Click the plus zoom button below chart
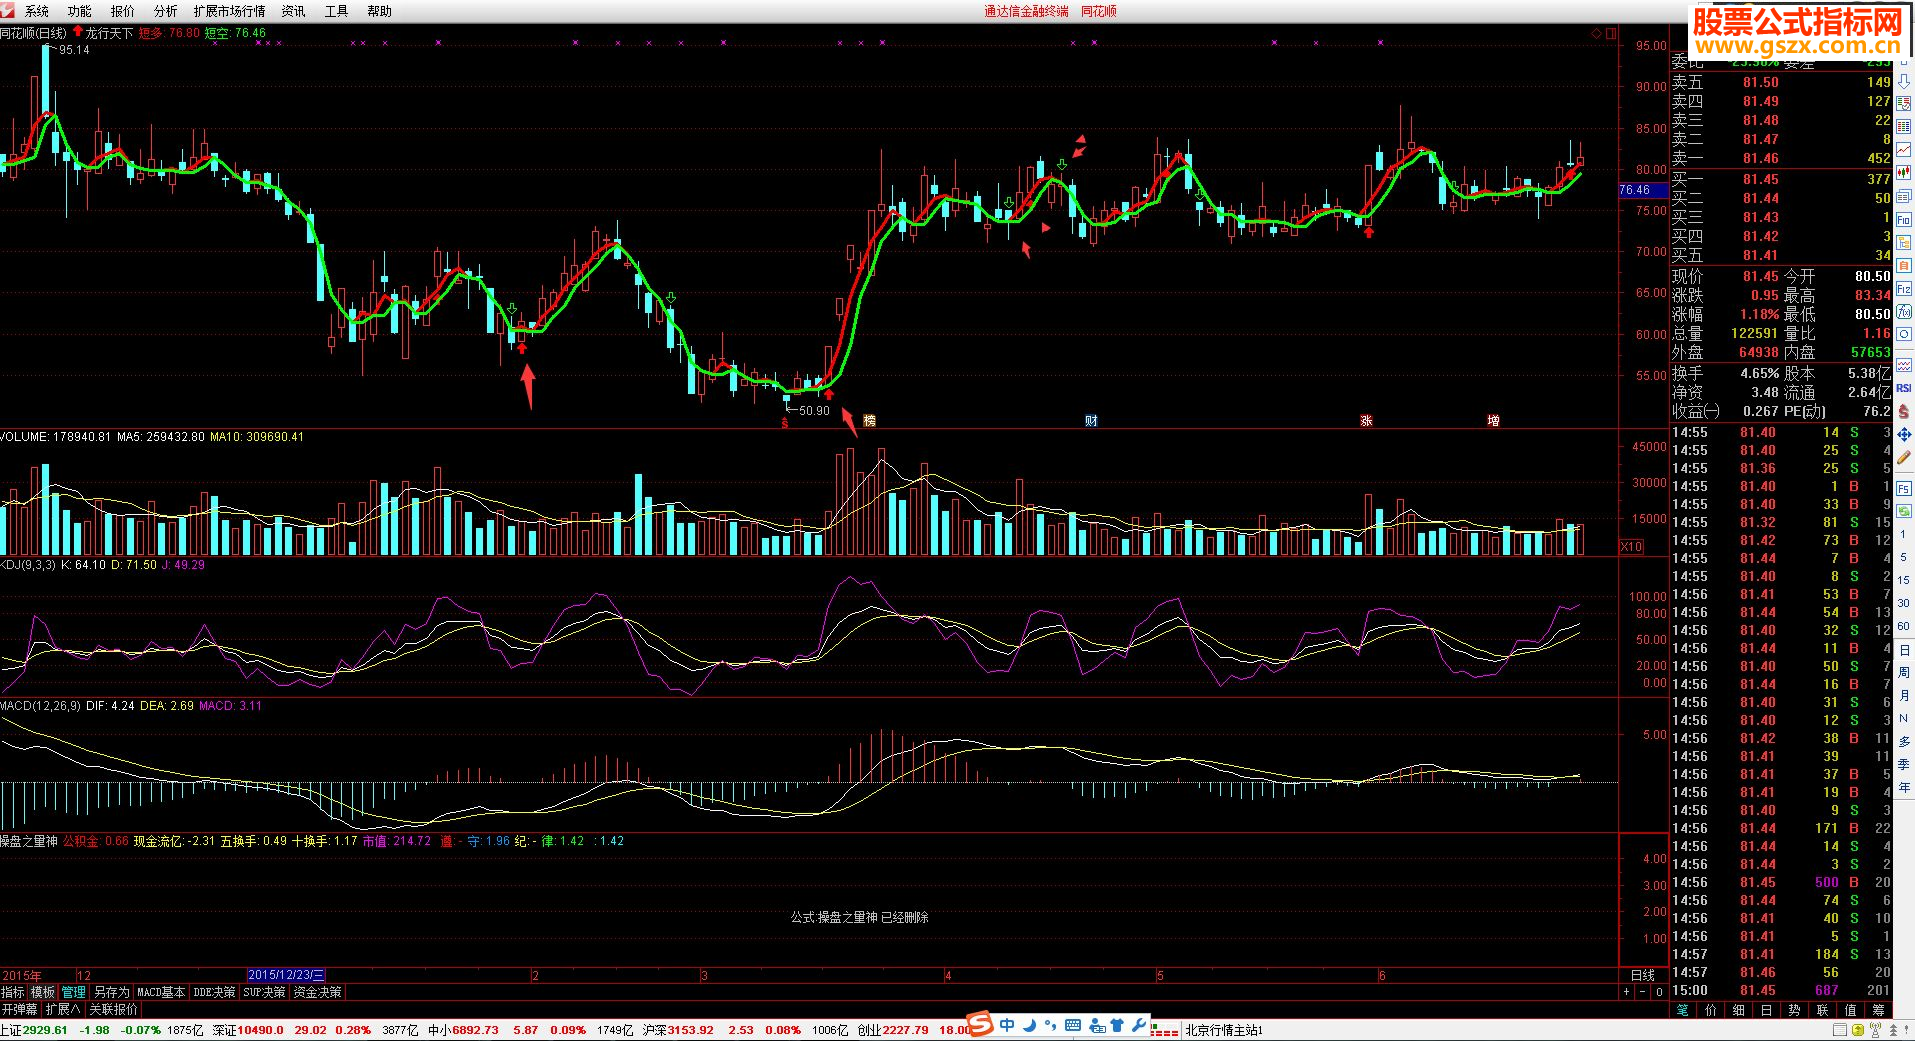The width and height of the screenshot is (1915, 1041). (x=1626, y=992)
